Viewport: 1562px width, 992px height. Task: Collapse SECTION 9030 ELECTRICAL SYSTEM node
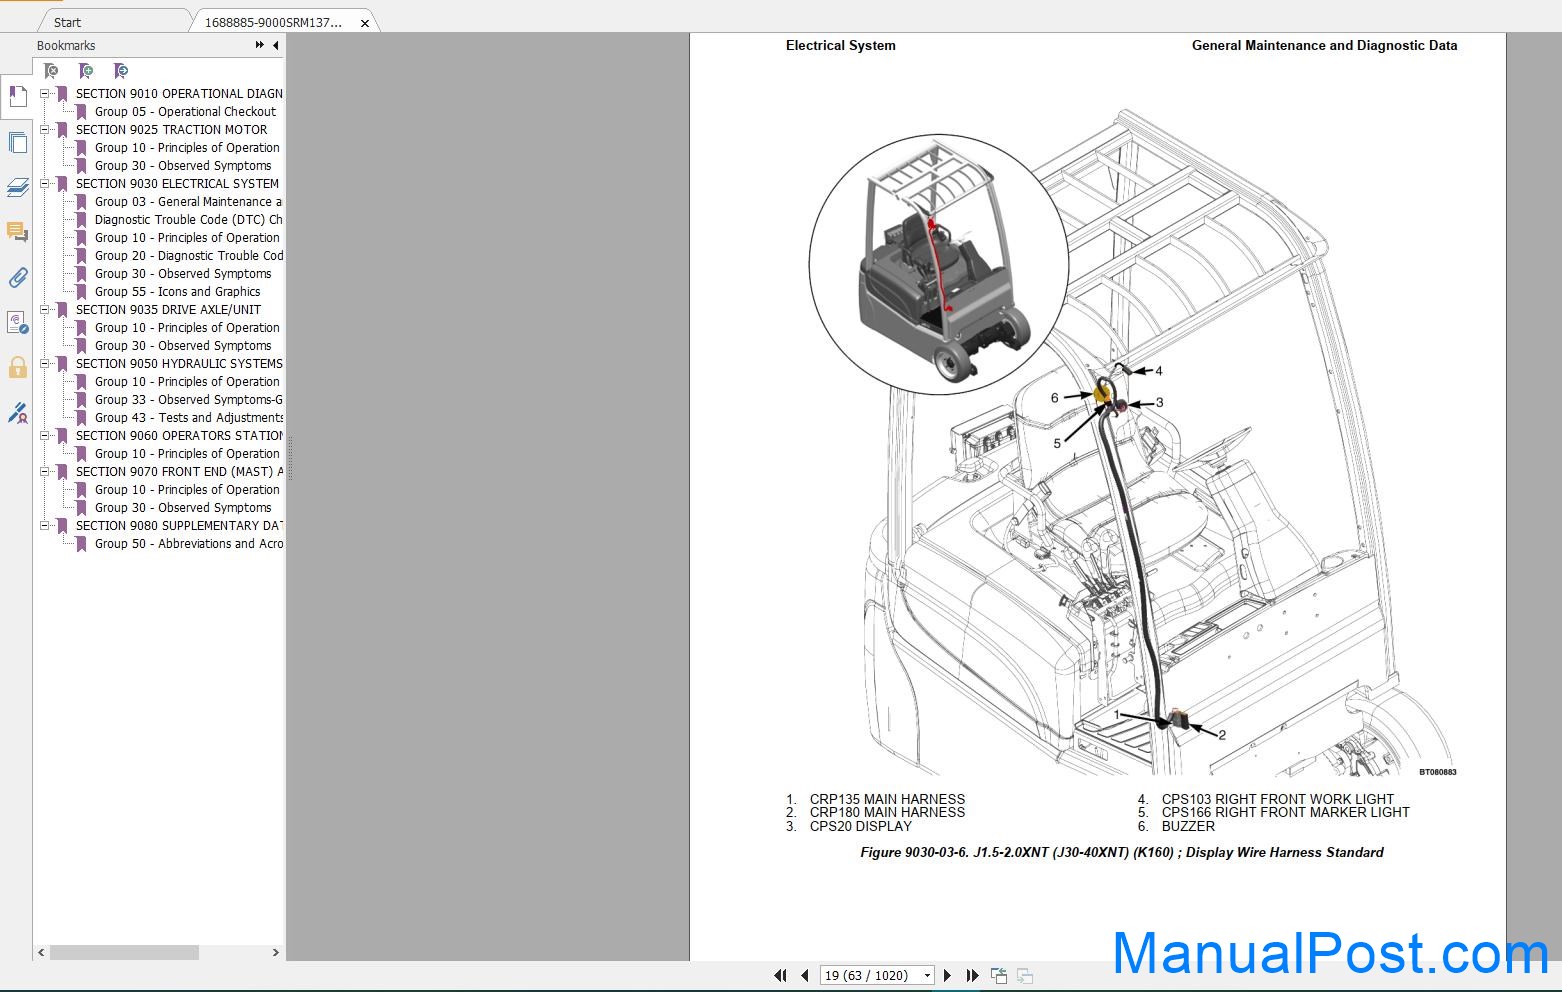[x=44, y=184]
